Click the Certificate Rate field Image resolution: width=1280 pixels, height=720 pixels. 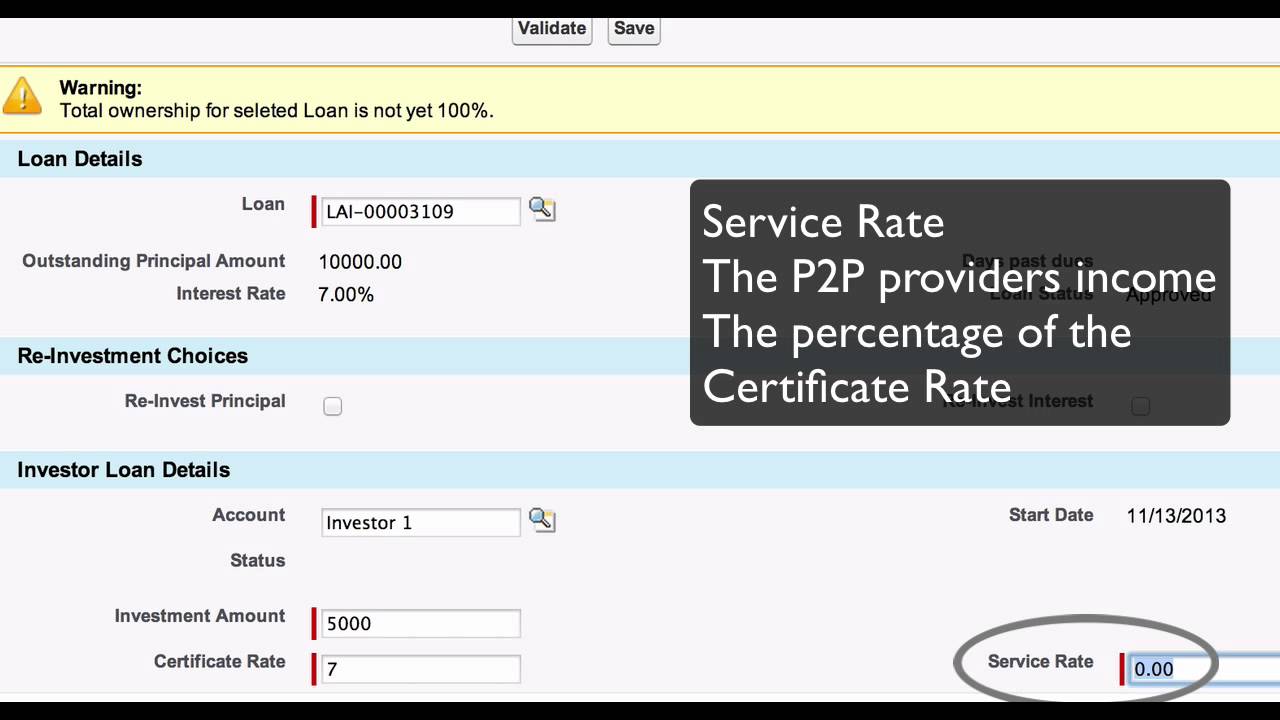point(421,669)
